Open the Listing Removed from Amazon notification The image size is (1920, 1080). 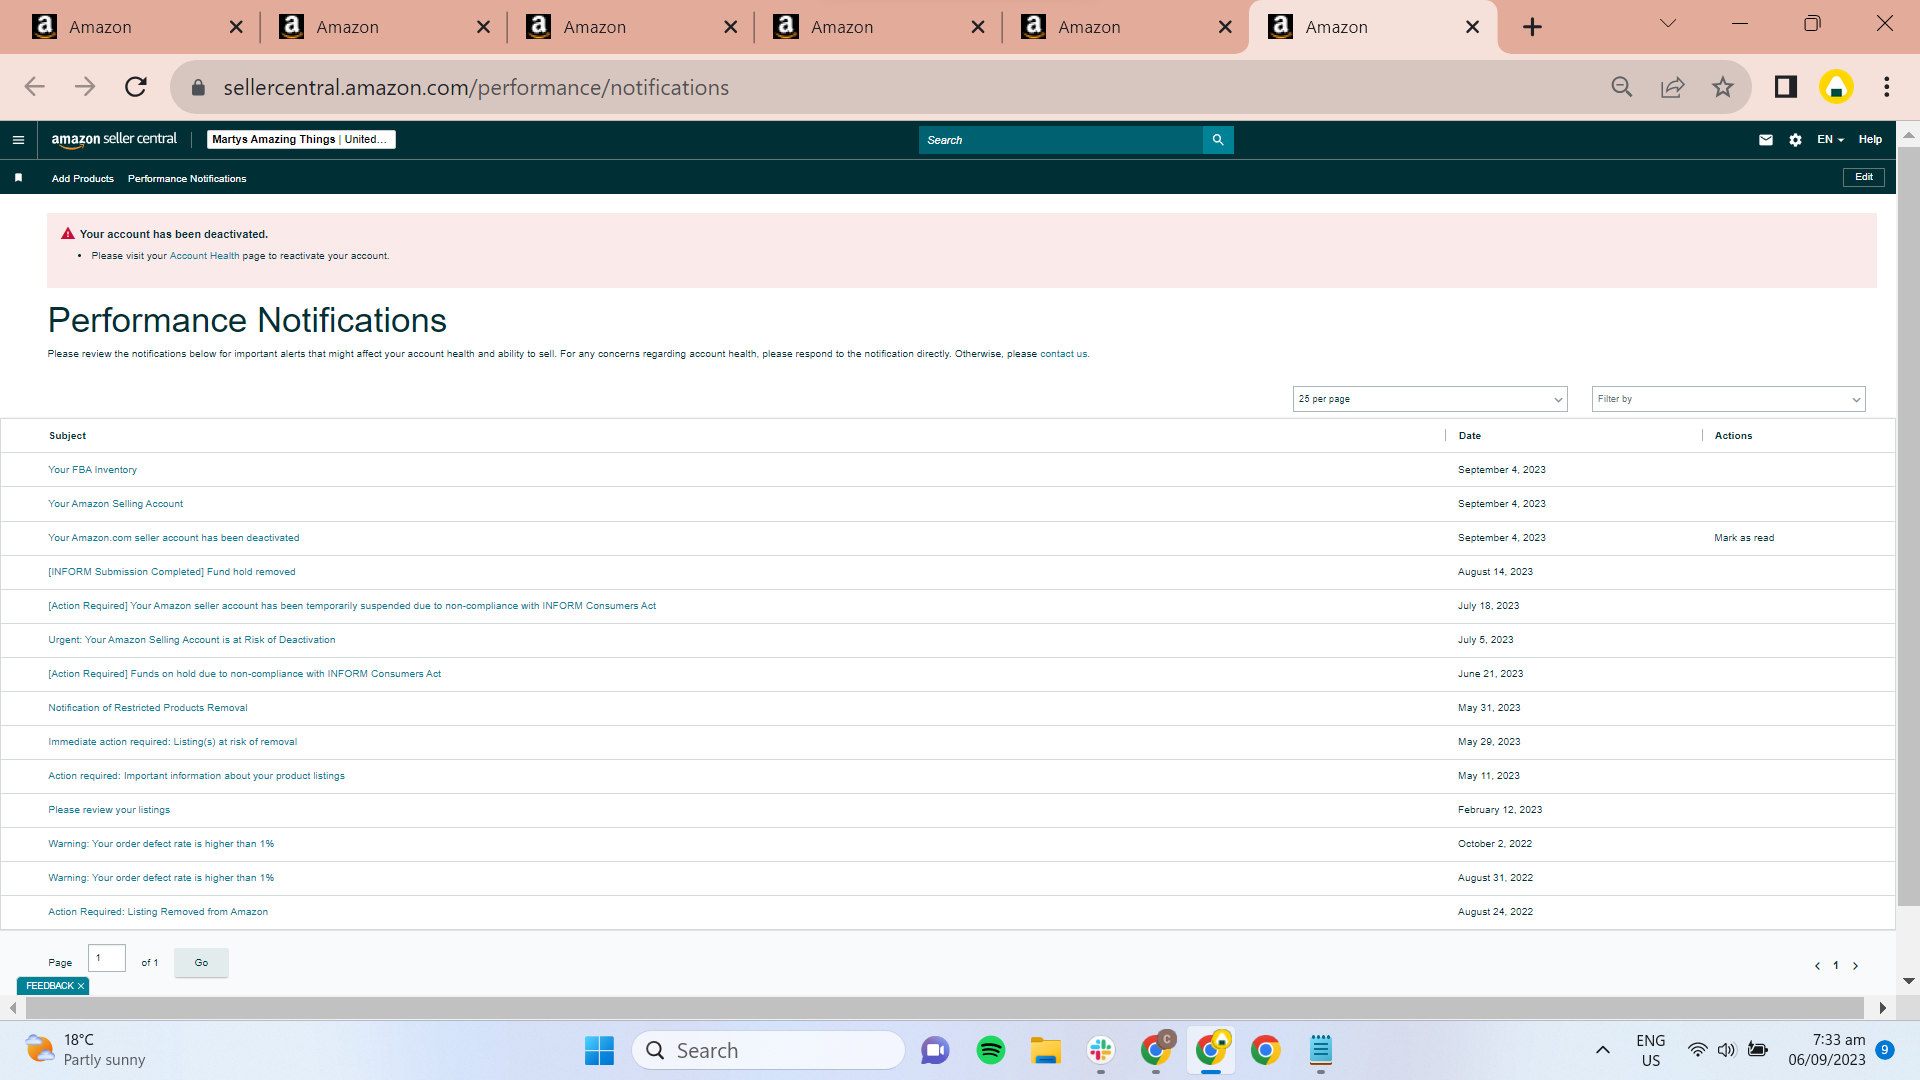158,912
